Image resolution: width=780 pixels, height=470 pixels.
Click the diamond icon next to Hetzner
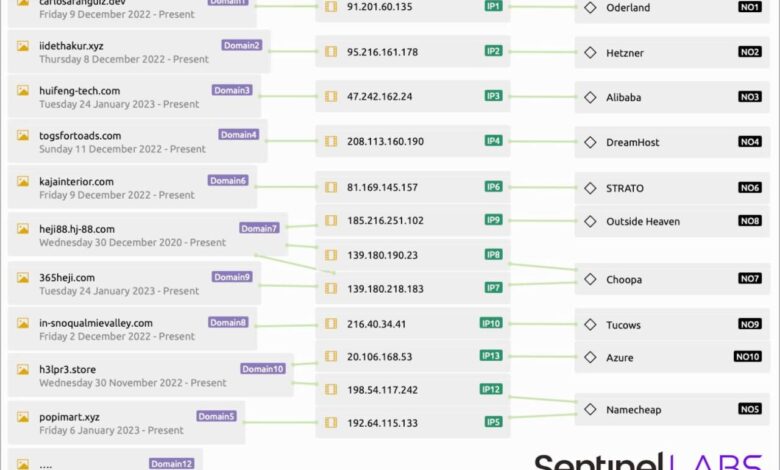click(590, 53)
